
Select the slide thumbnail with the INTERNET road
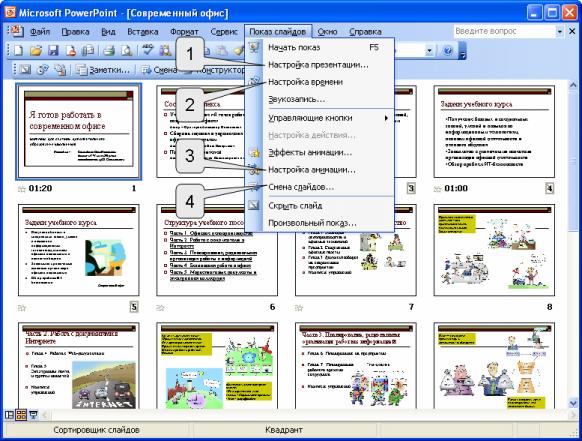78,366
